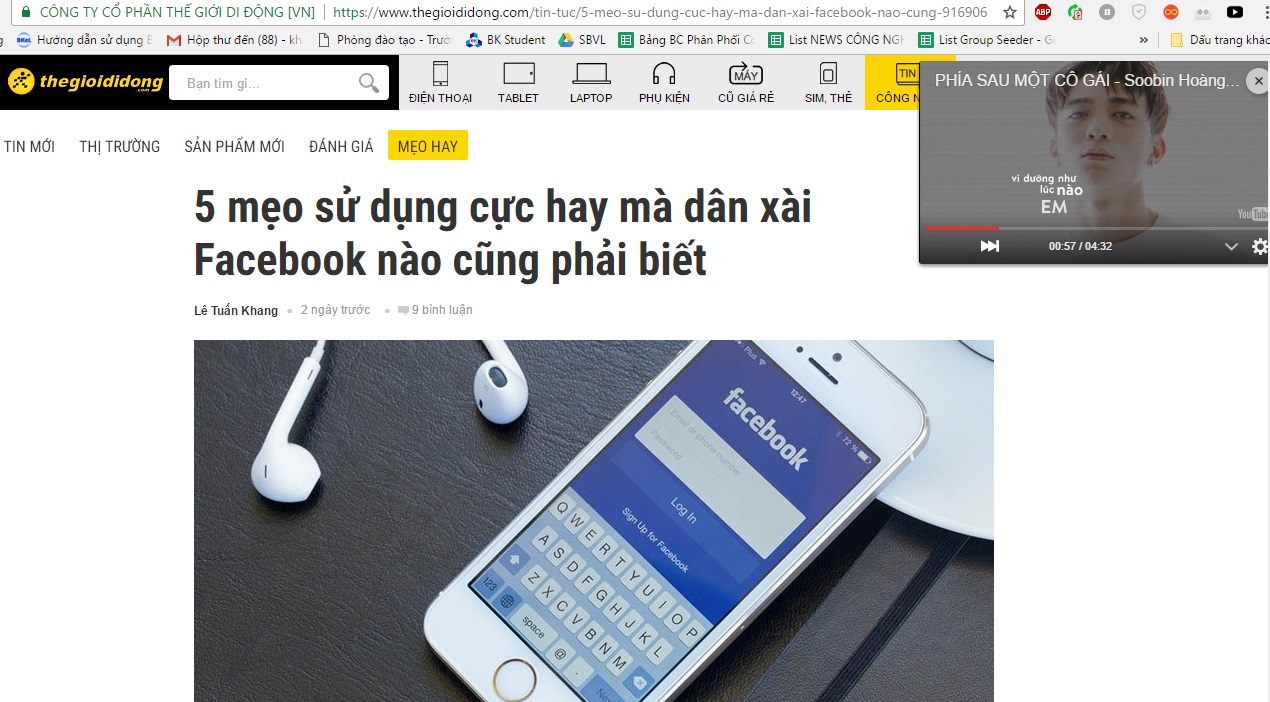Open the 9 bình luận comments link
This screenshot has height=702, width=1270.
(x=435, y=310)
